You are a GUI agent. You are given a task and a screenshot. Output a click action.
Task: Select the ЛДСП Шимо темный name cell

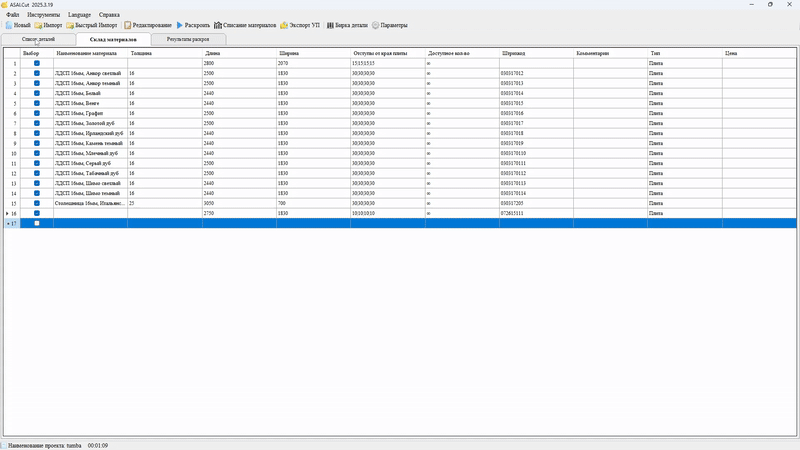coord(90,193)
